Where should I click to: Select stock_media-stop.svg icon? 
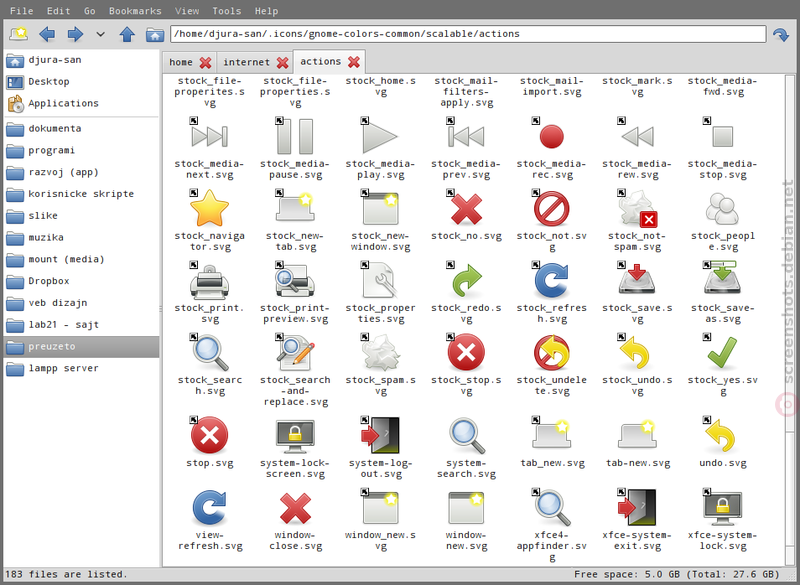pyautogui.click(x=722, y=136)
